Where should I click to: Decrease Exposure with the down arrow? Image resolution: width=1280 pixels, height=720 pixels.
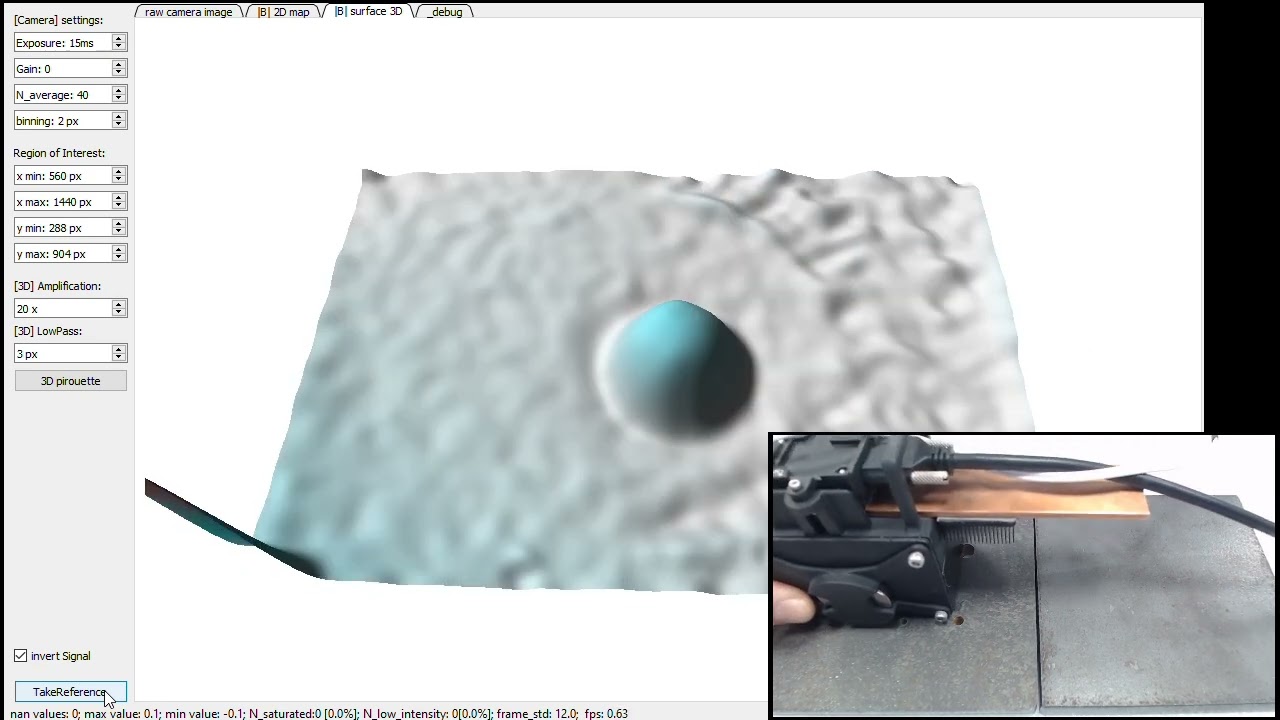[119, 47]
